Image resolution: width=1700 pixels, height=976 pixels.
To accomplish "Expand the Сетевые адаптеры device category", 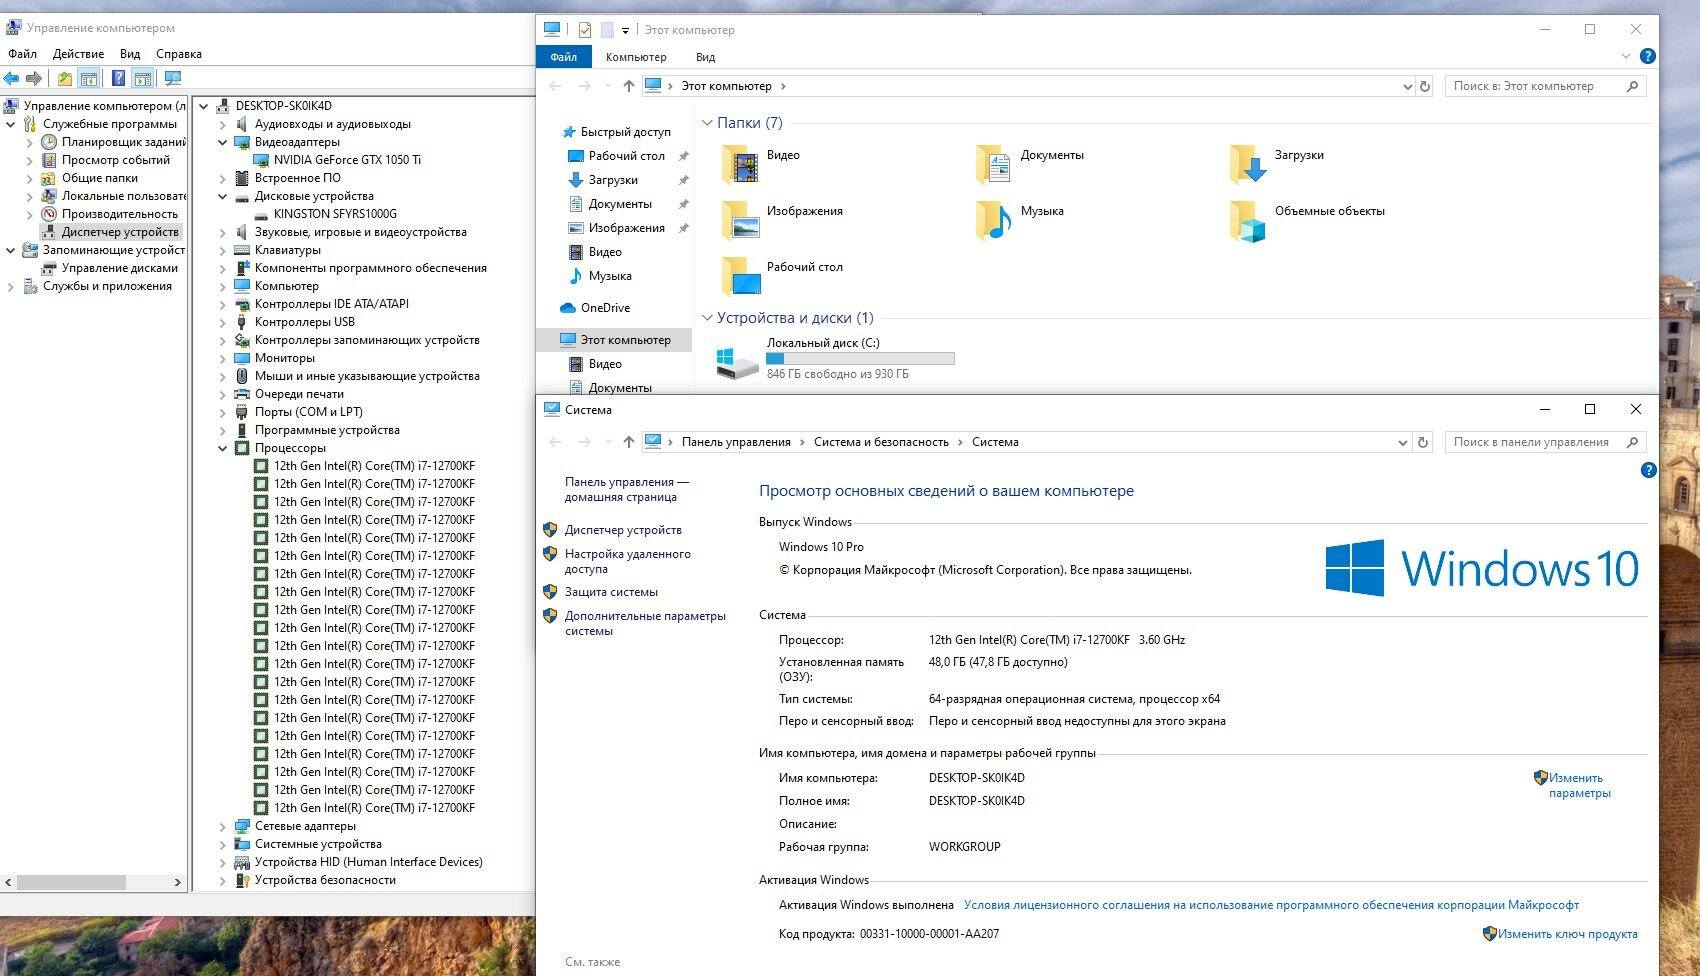I will (x=223, y=826).
